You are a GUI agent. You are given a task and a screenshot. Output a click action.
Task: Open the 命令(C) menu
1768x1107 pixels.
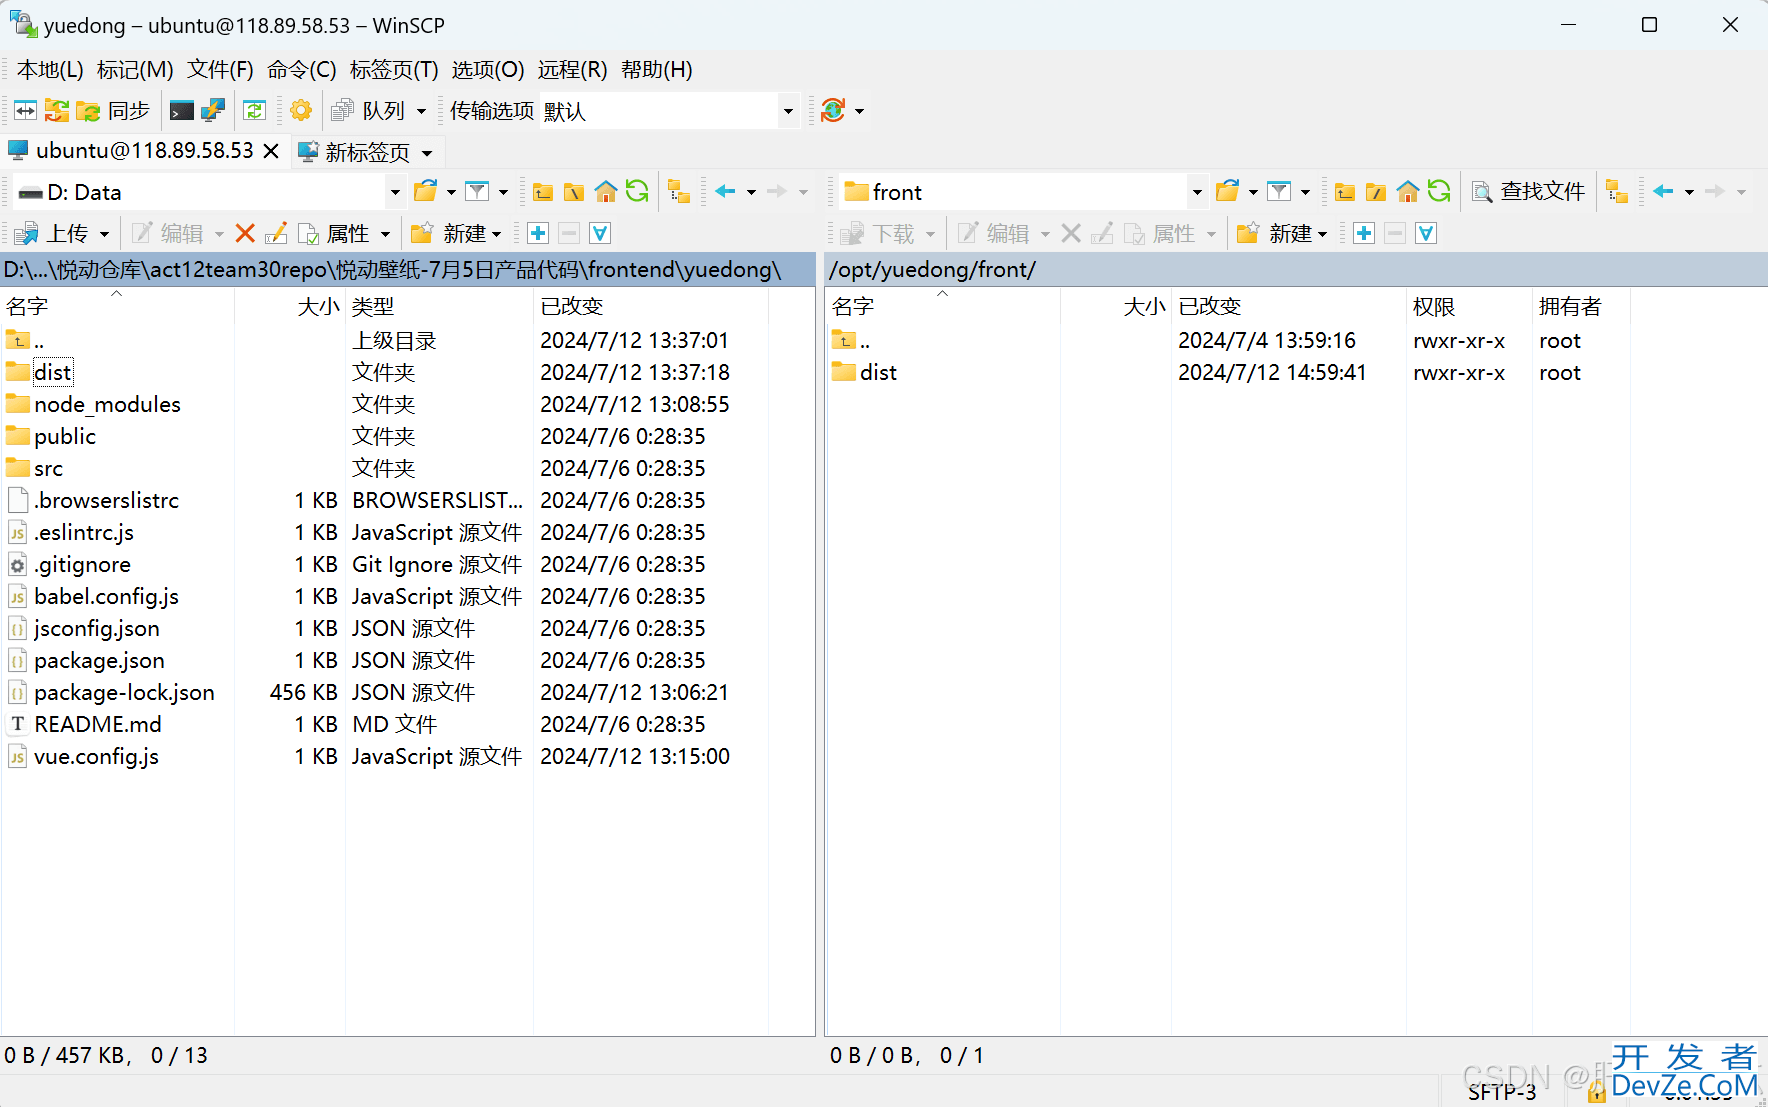(x=302, y=69)
